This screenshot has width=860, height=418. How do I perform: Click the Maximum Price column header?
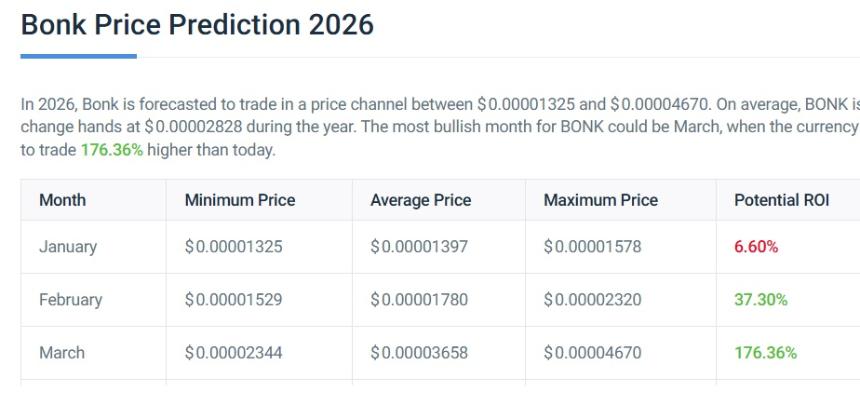click(601, 200)
